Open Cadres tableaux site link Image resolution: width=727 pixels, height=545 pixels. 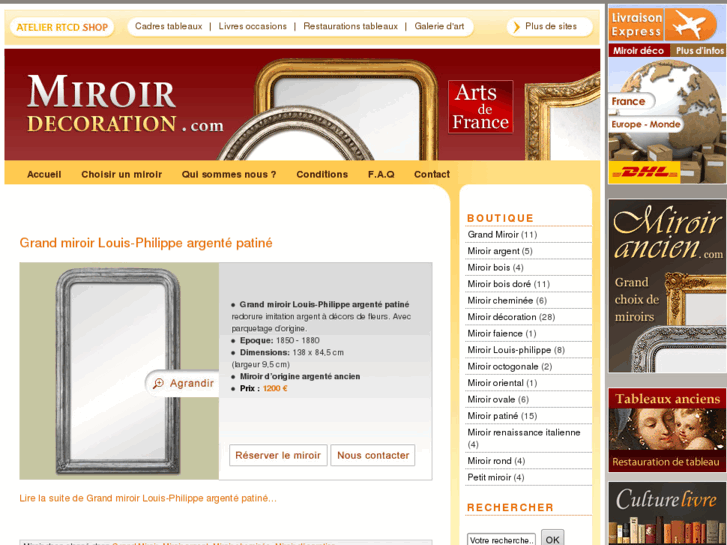click(168, 26)
